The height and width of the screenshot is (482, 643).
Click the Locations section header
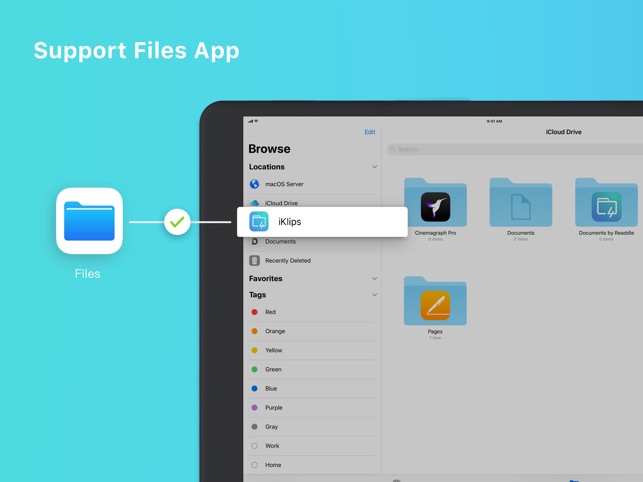267,167
